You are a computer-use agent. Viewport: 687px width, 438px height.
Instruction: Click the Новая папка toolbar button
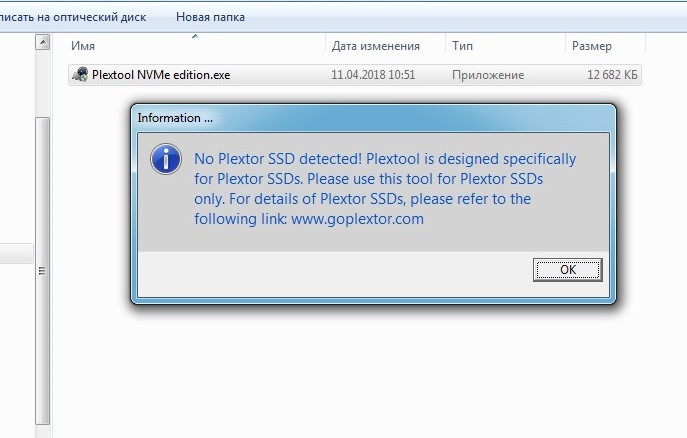210,17
